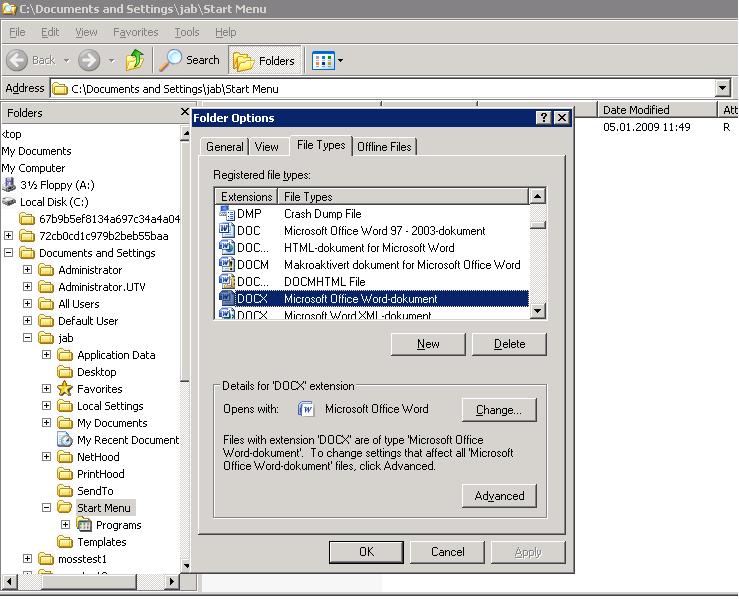This screenshot has width=739, height=599.
Task: Open the Forward history dropdown arrow
Action: tap(111, 60)
